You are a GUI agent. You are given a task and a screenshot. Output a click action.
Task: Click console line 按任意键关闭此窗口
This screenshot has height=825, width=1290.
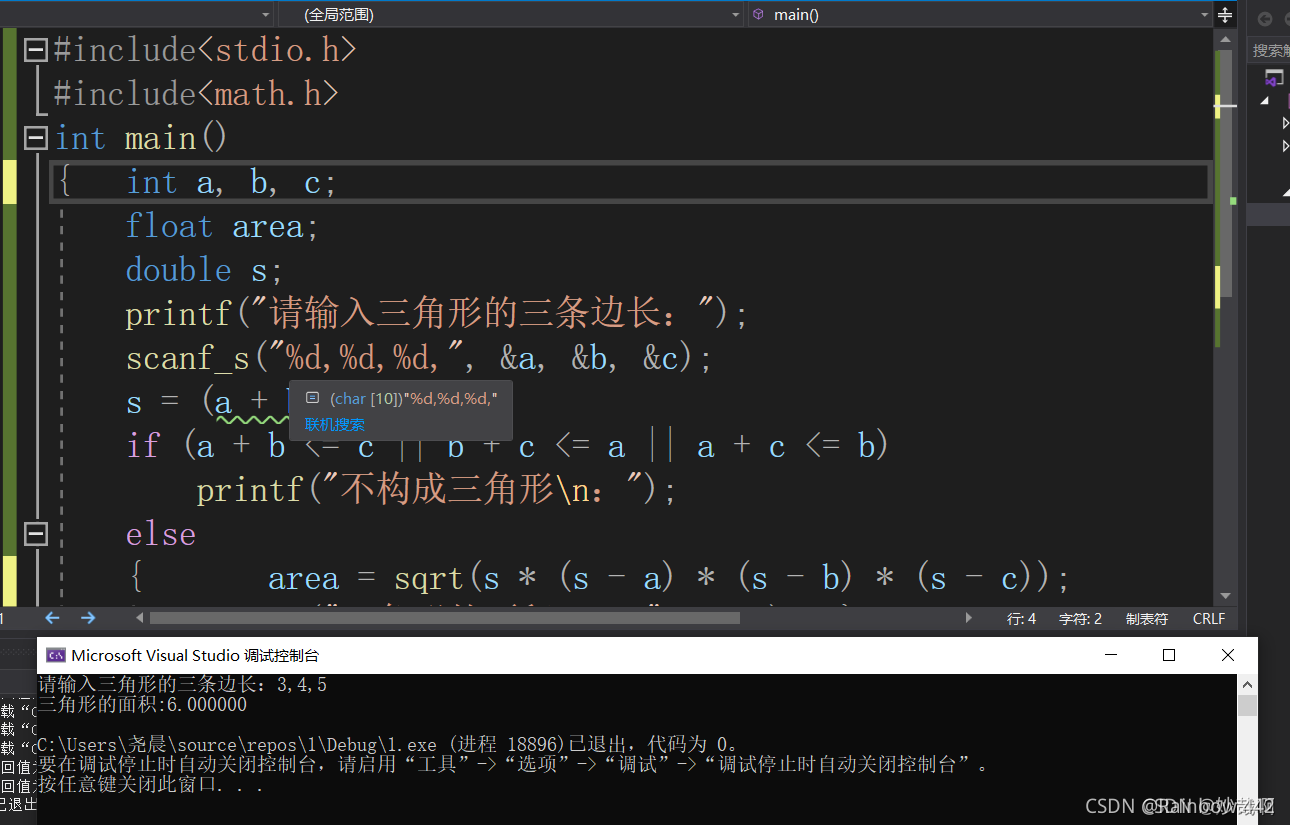151,785
